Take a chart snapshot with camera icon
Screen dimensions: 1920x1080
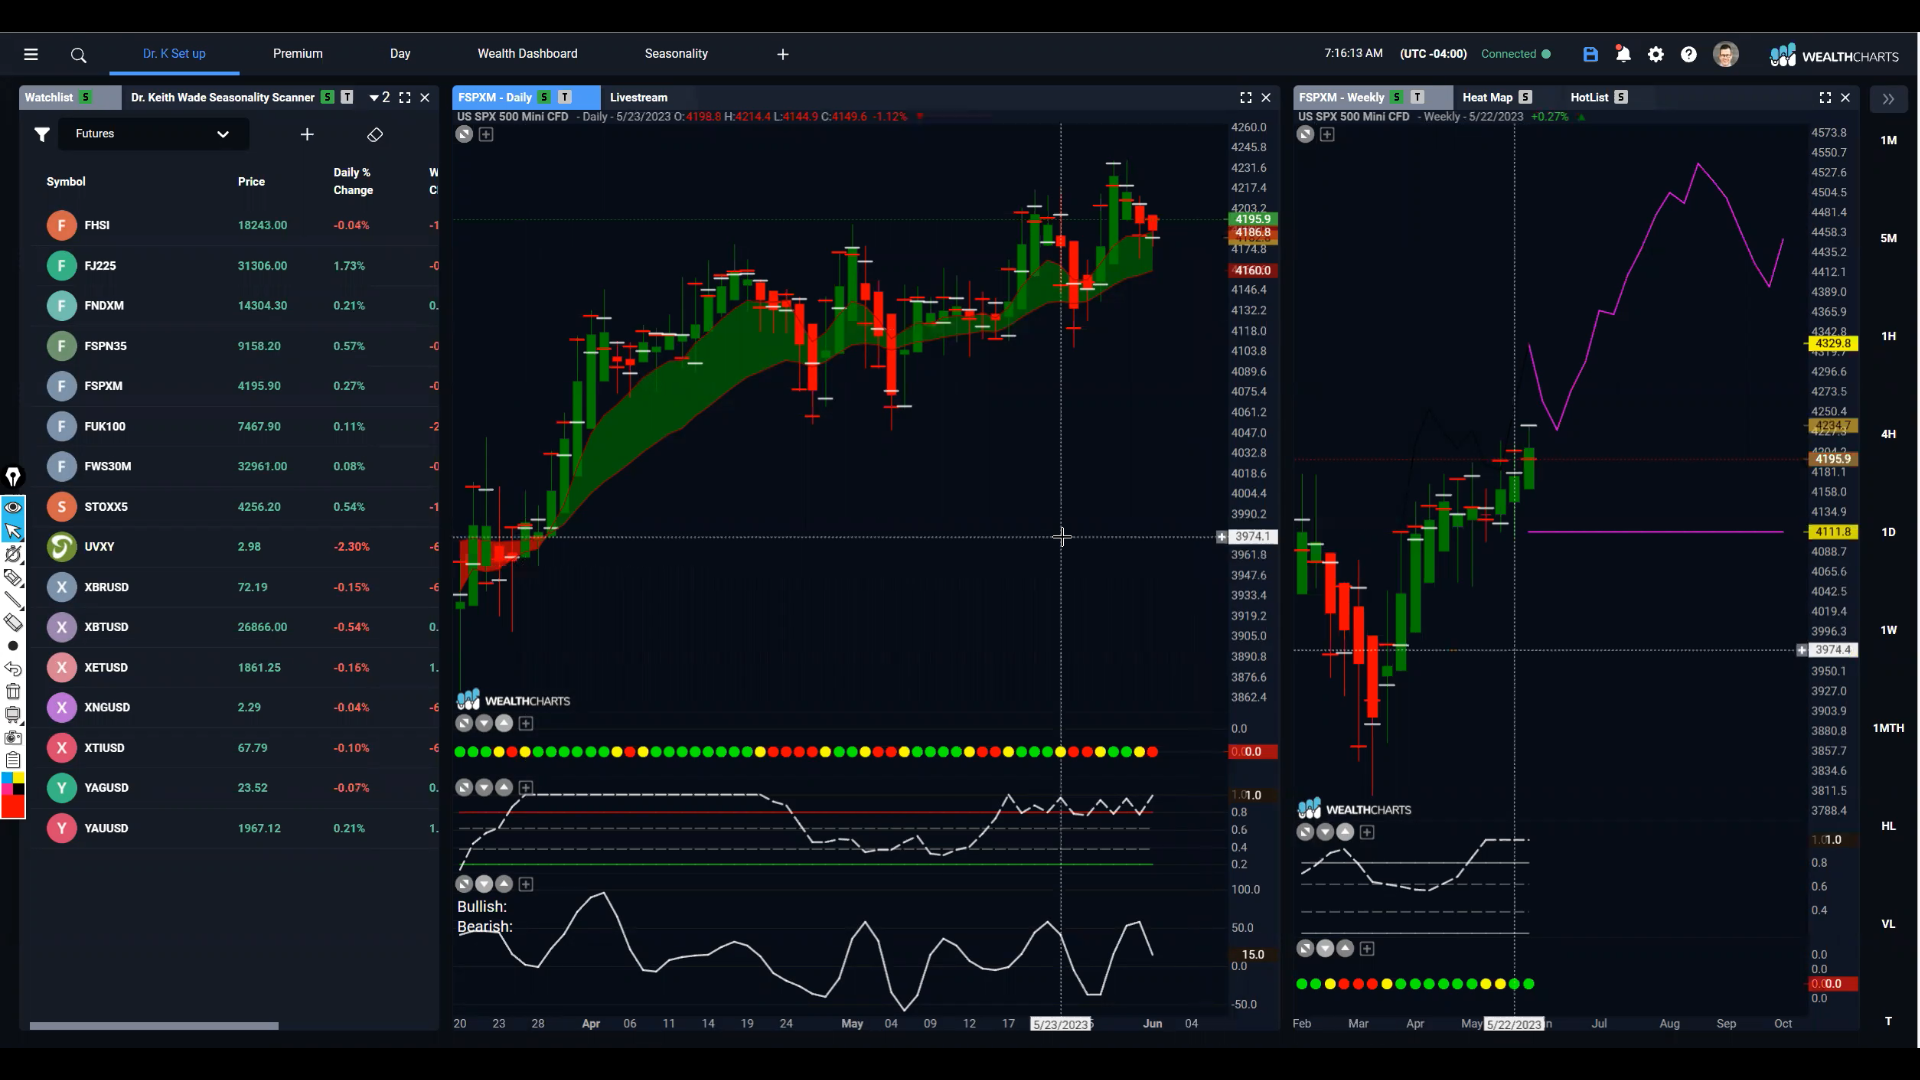pyautogui.click(x=13, y=738)
